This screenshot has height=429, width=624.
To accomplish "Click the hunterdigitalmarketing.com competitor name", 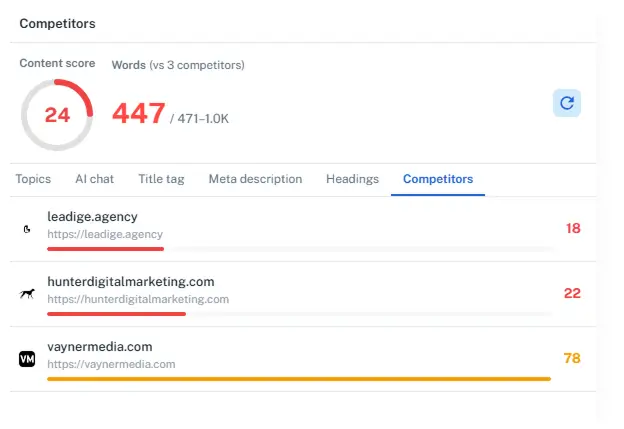I will (x=131, y=281).
